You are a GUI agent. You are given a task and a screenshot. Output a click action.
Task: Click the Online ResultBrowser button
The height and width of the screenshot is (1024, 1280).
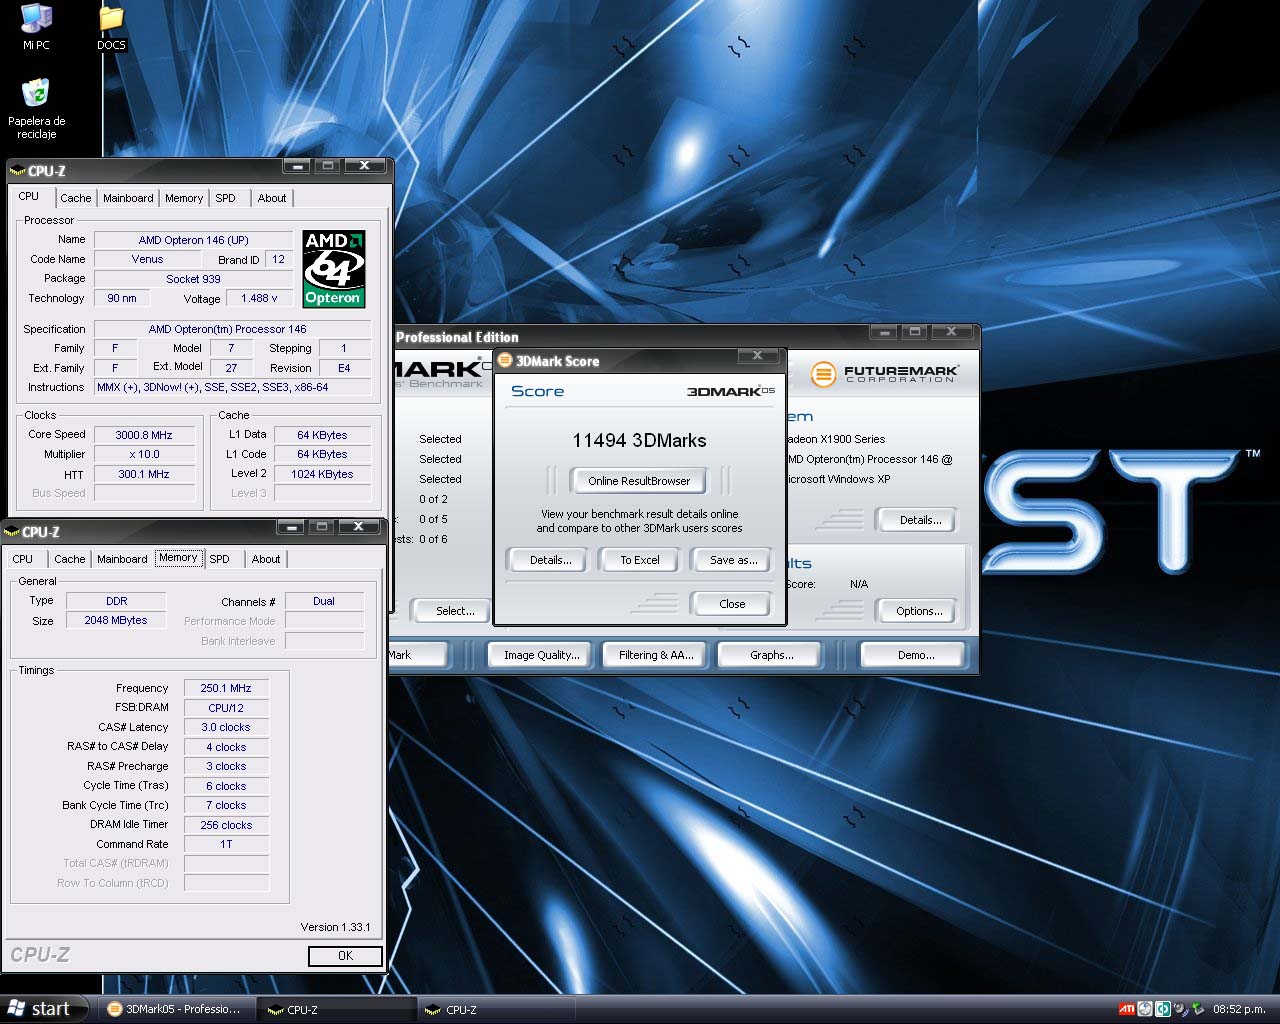click(639, 481)
